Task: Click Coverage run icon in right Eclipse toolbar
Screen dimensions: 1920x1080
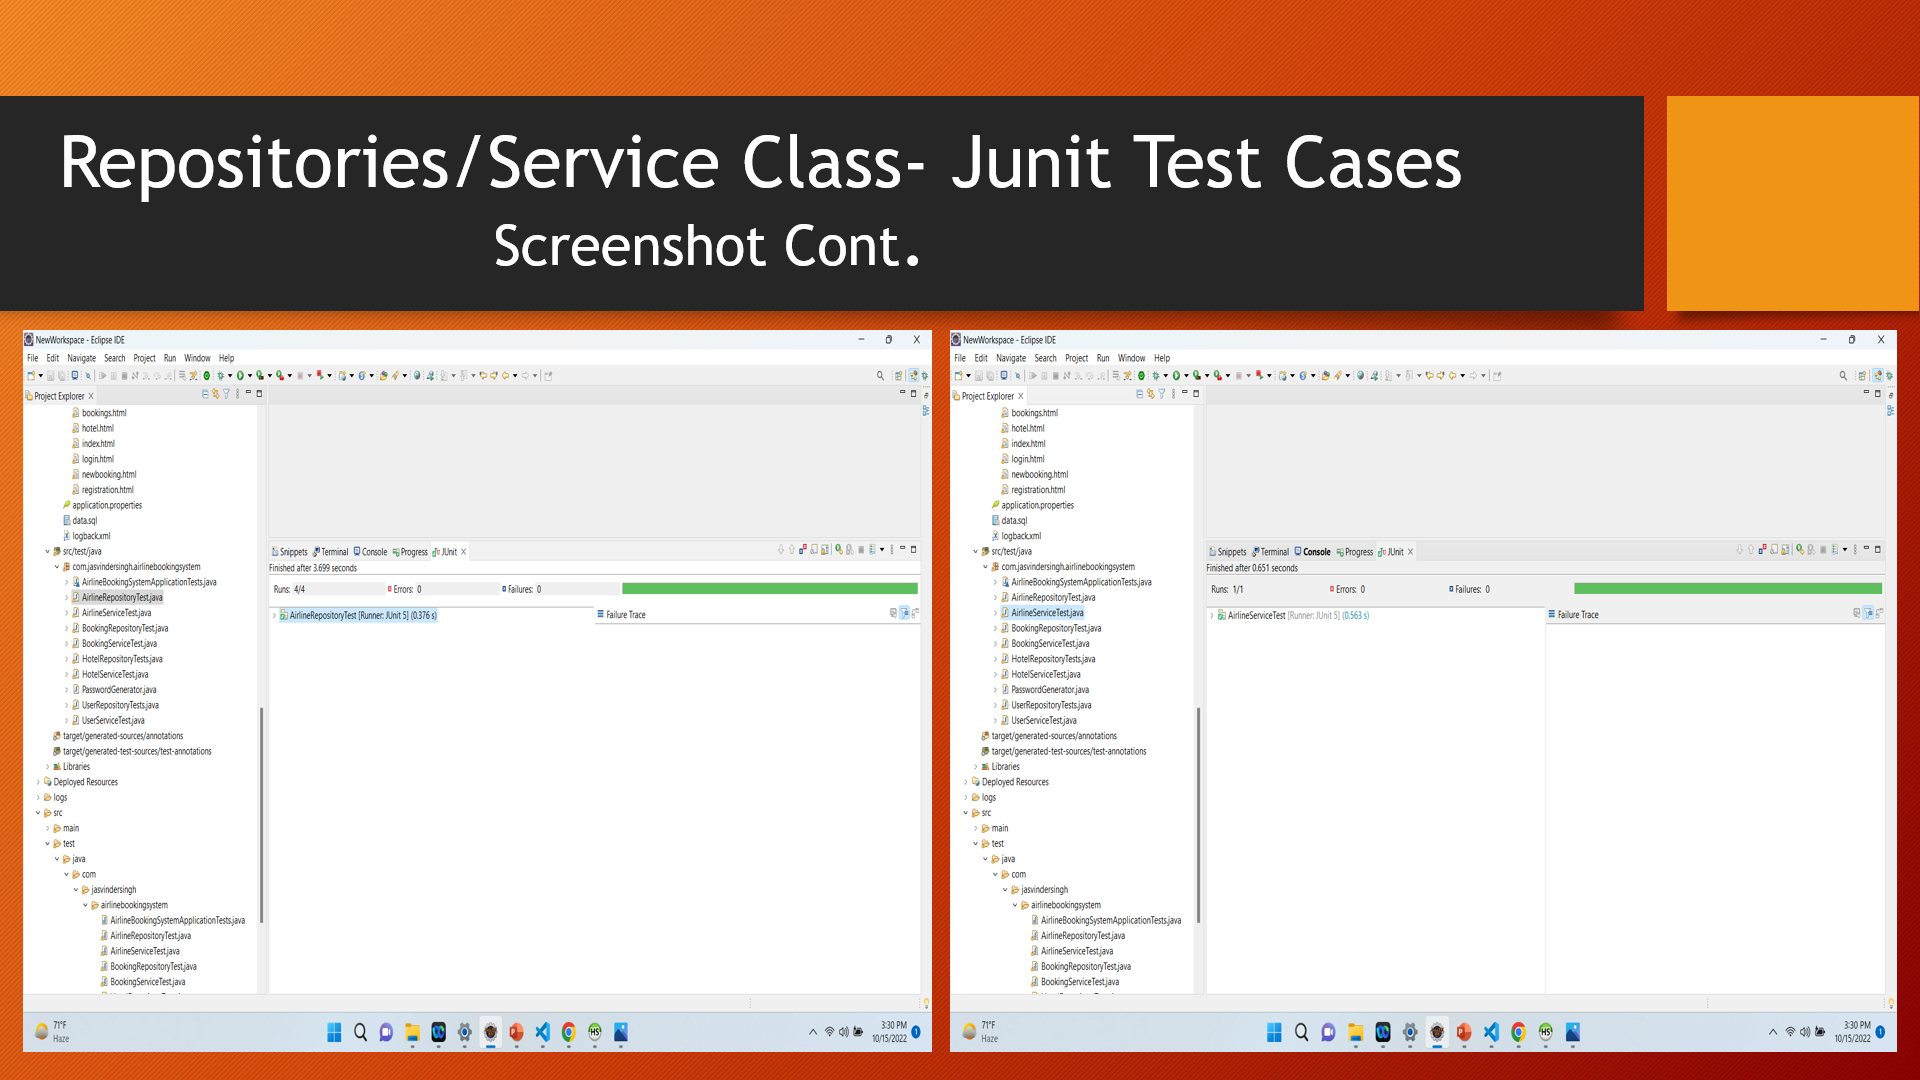Action: [x=1196, y=376]
